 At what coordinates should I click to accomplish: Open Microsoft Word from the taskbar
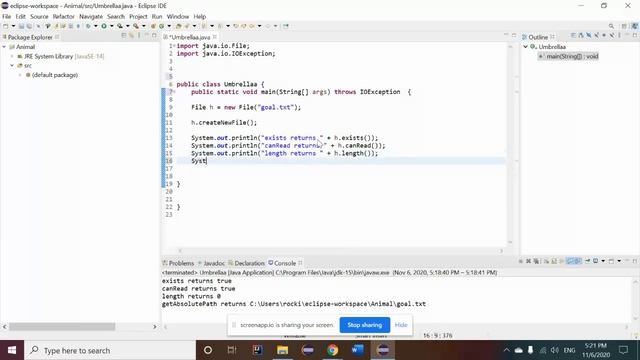(x=358, y=350)
